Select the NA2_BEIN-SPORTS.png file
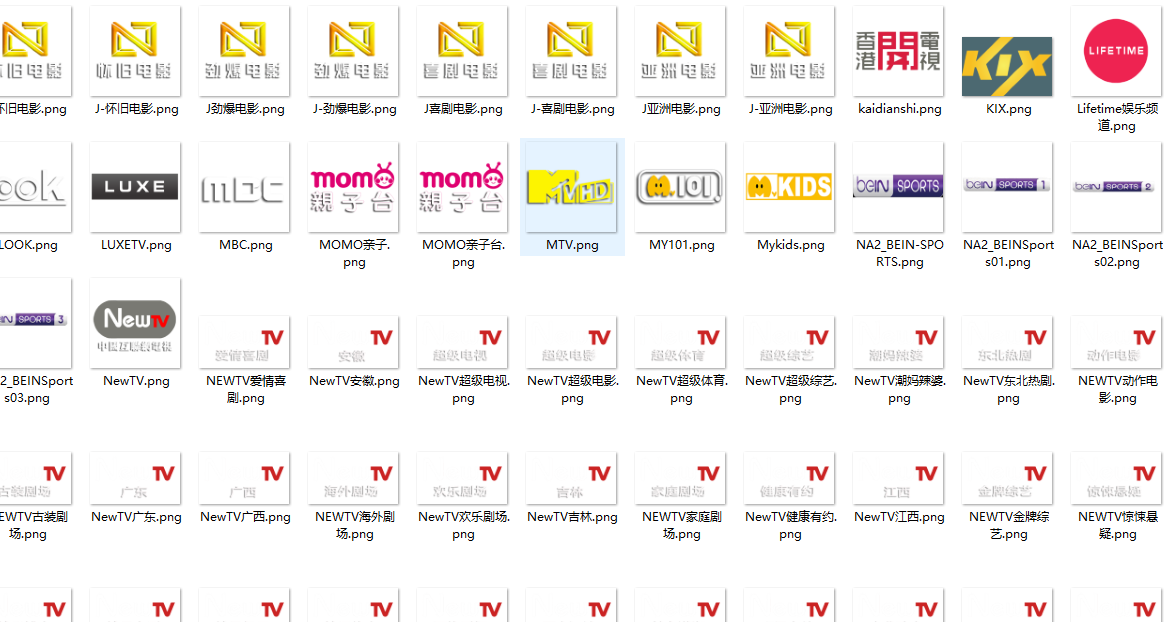Image resolution: width=1173 pixels, height=622 pixels. pyautogui.click(x=898, y=187)
